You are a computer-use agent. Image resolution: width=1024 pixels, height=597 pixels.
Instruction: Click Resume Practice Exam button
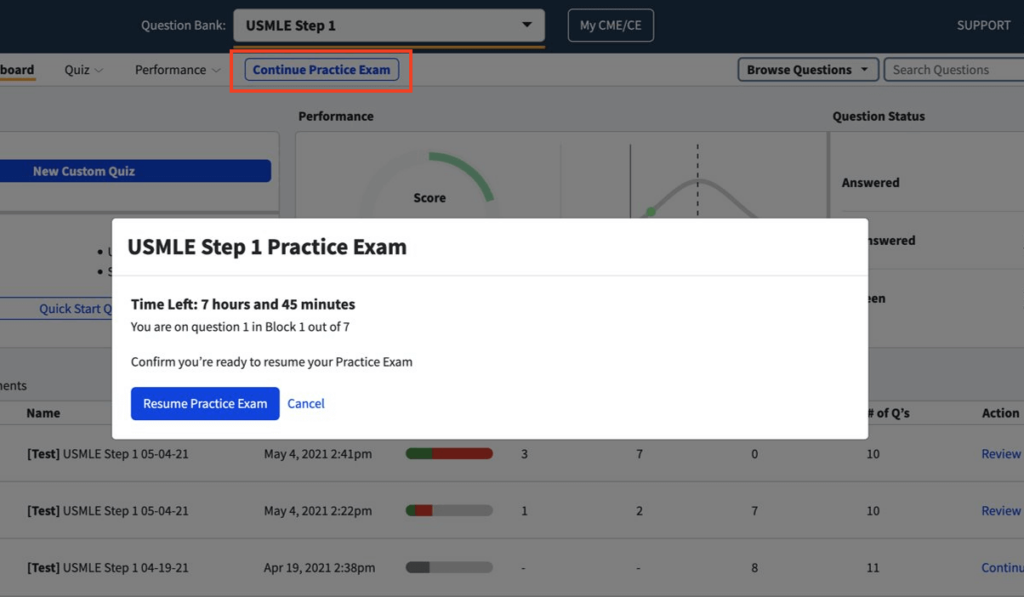[205, 404]
